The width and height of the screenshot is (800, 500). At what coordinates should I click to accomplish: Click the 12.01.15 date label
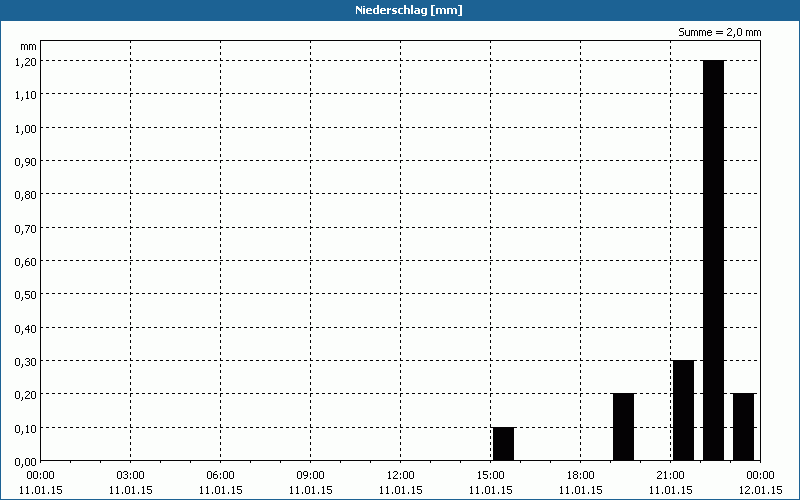pyautogui.click(x=760, y=490)
